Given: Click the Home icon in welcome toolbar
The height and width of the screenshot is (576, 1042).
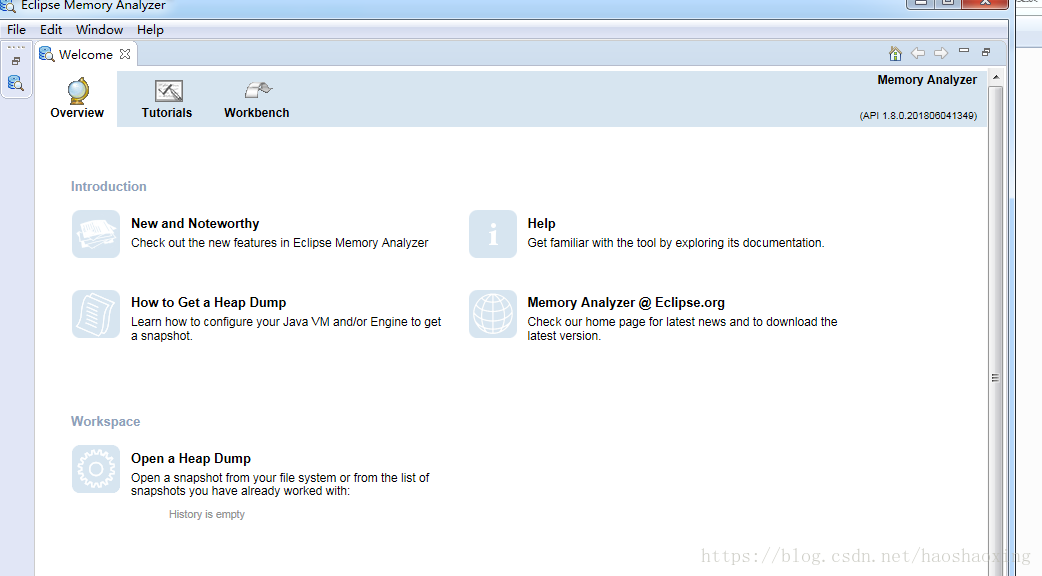Looking at the screenshot, I should point(895,53).
